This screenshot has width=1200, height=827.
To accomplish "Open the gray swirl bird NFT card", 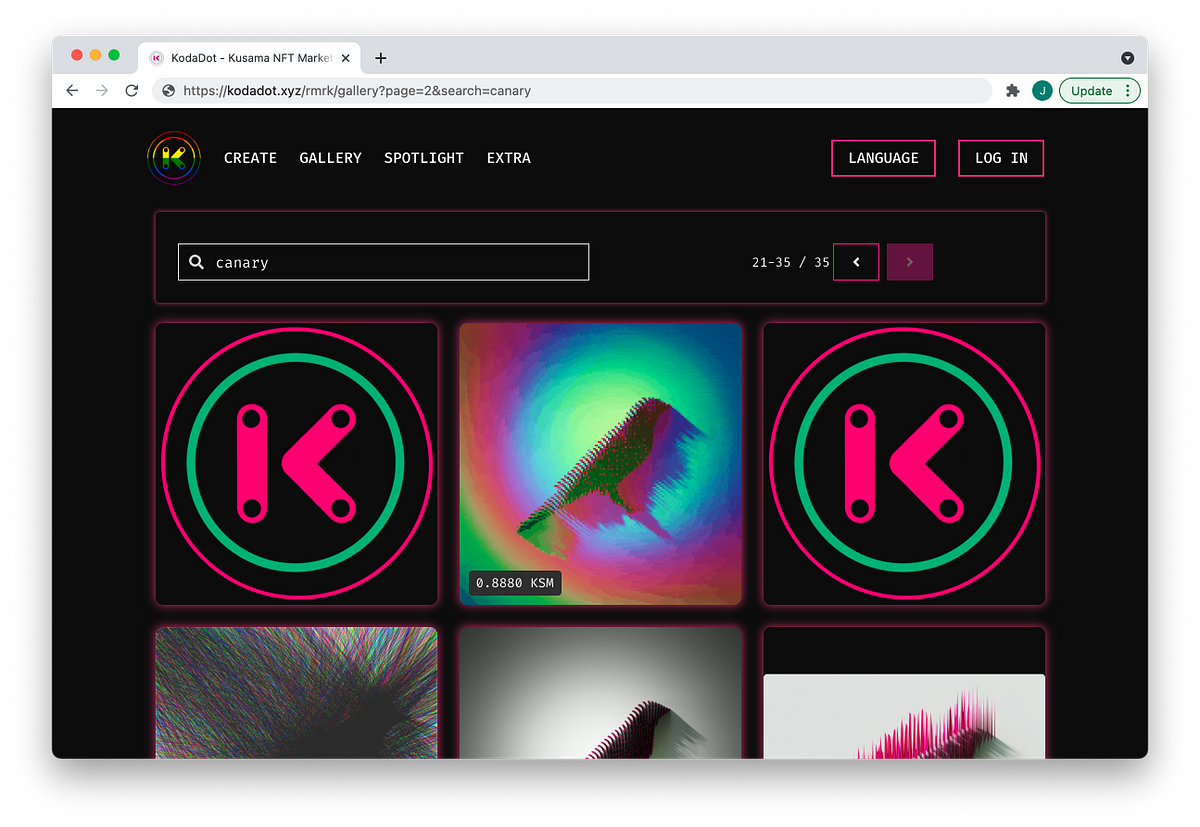I will point(600,693).
